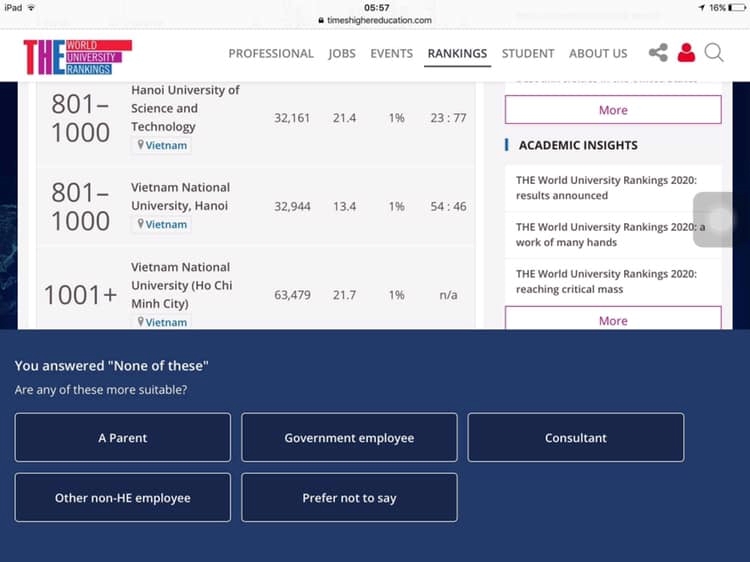This screenshot has width=750, height=562.
Task: Open the Jobs menu item
Action: [342, 54]
